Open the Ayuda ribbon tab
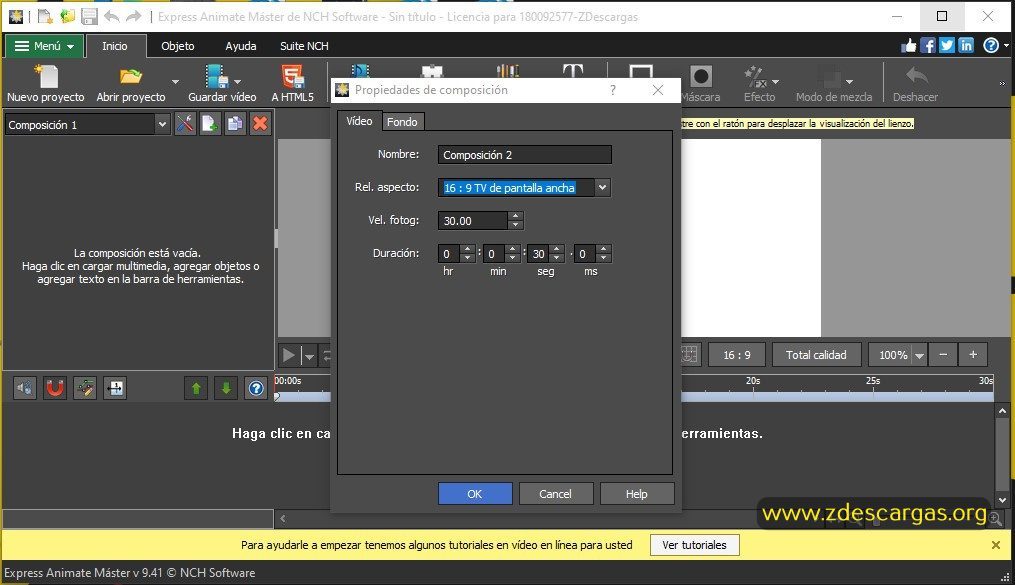Viewport: 1015px width, 585px height. point(241,46)
